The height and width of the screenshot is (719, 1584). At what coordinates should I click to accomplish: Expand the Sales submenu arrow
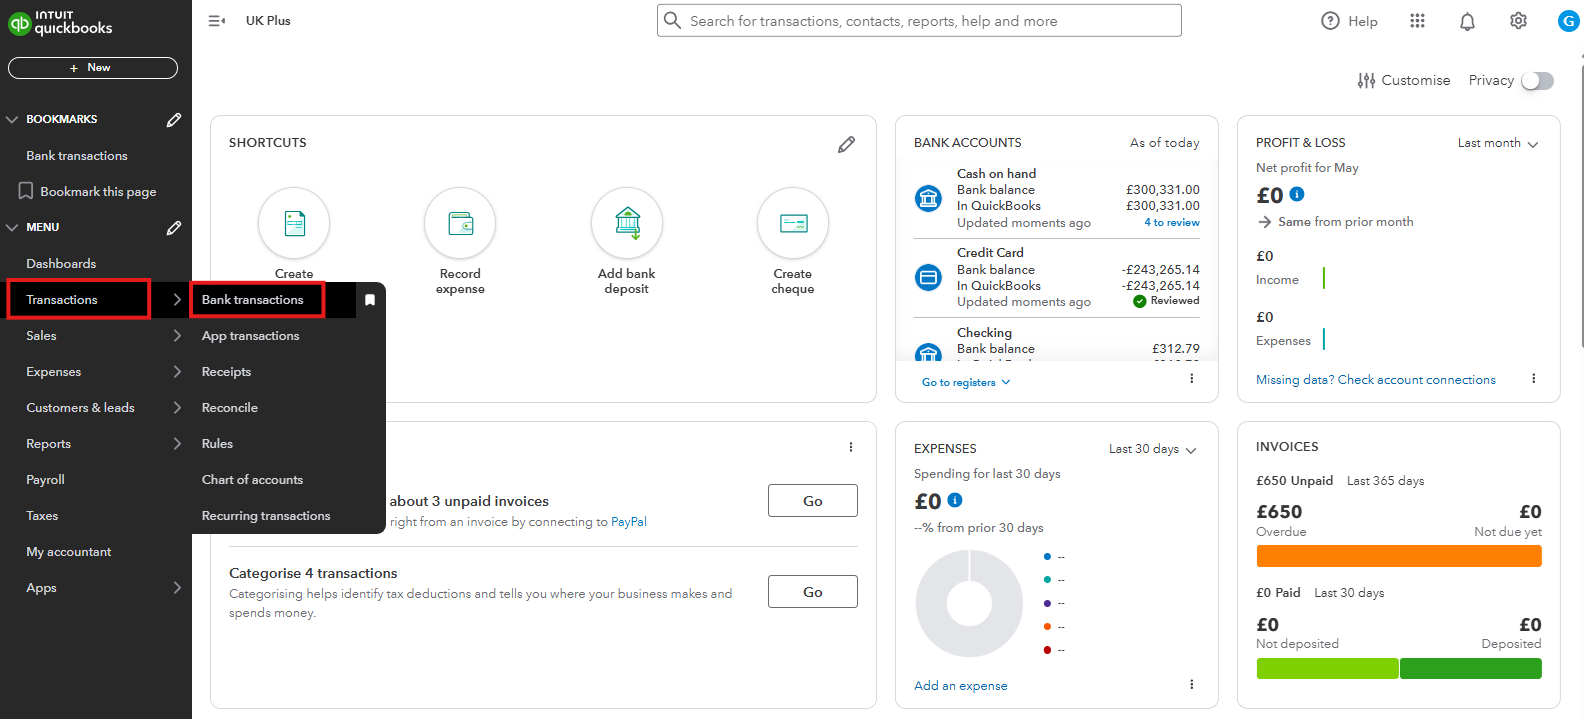[177, 336]
